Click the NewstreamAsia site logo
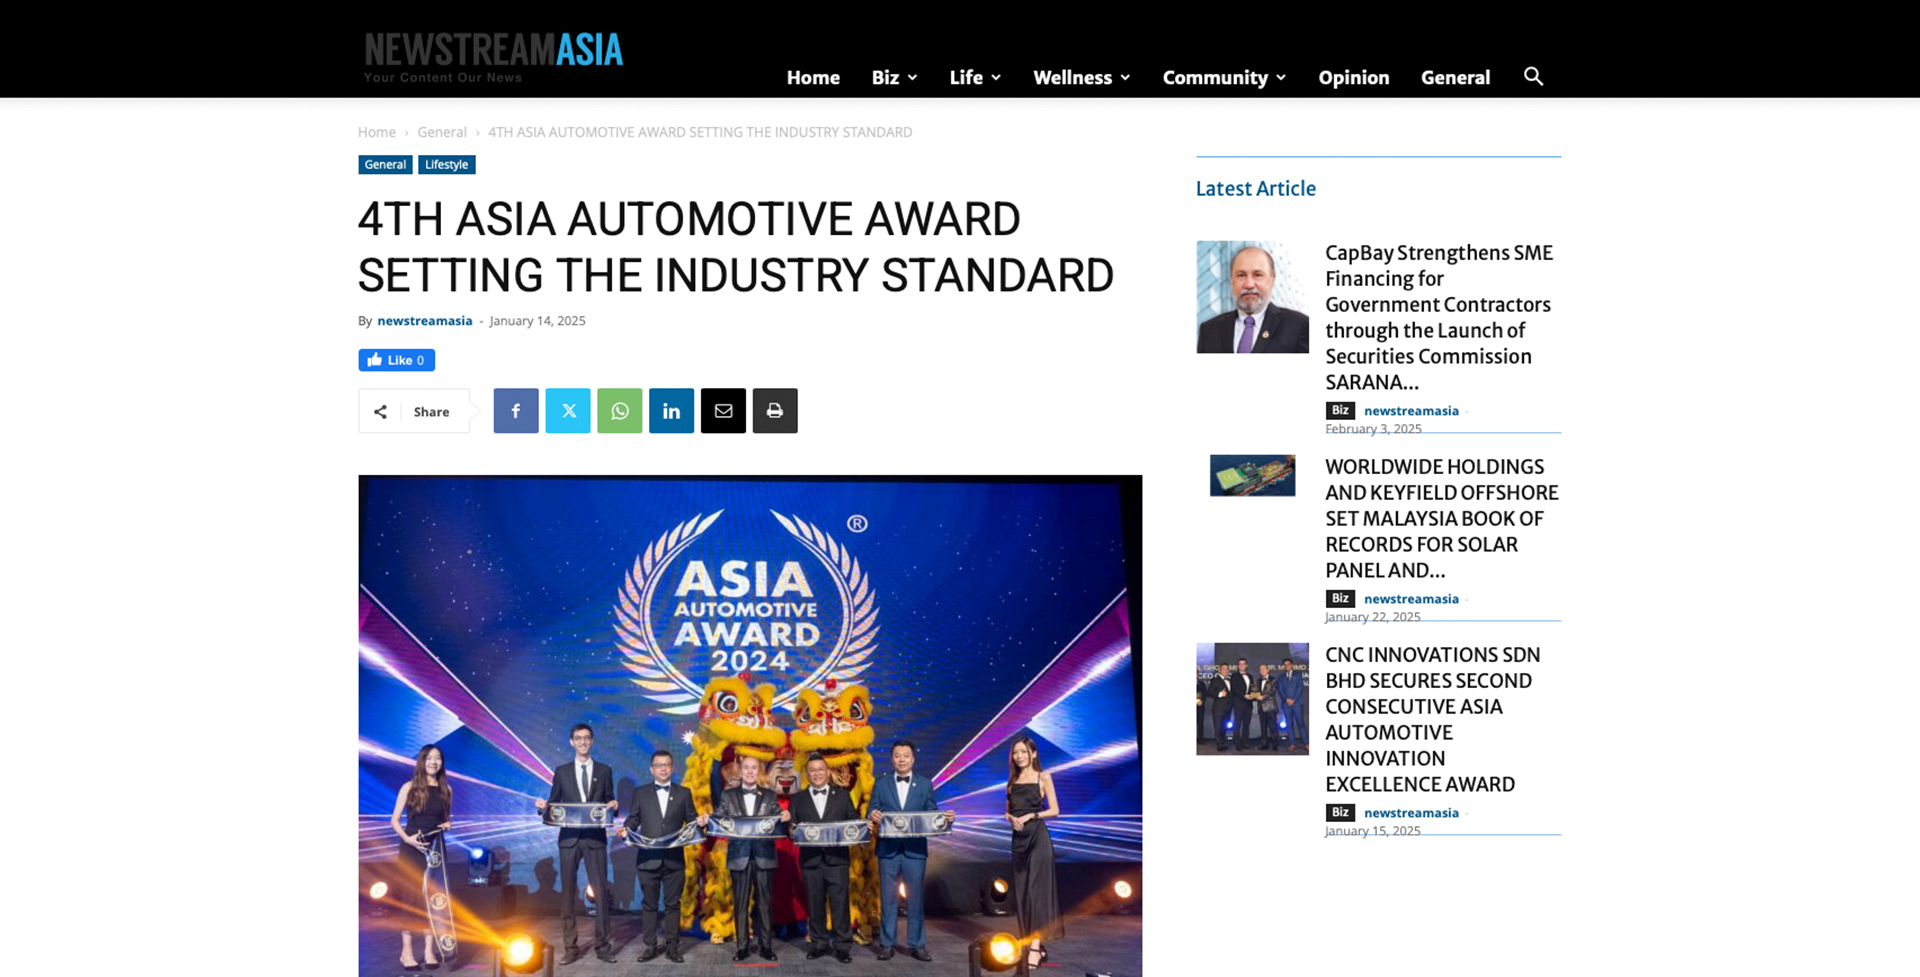1920x977 pixels. 493,55
